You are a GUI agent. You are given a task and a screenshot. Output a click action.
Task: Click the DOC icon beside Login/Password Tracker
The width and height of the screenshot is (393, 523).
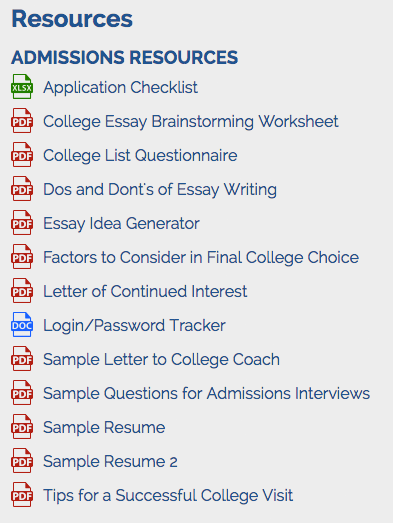point(22,325)
